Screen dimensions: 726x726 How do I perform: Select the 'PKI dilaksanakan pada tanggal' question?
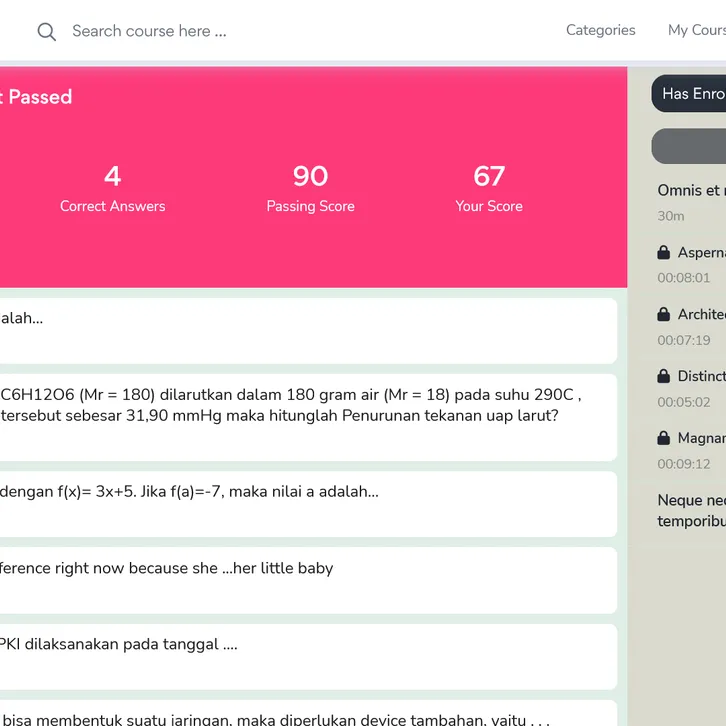click(300, 656)
